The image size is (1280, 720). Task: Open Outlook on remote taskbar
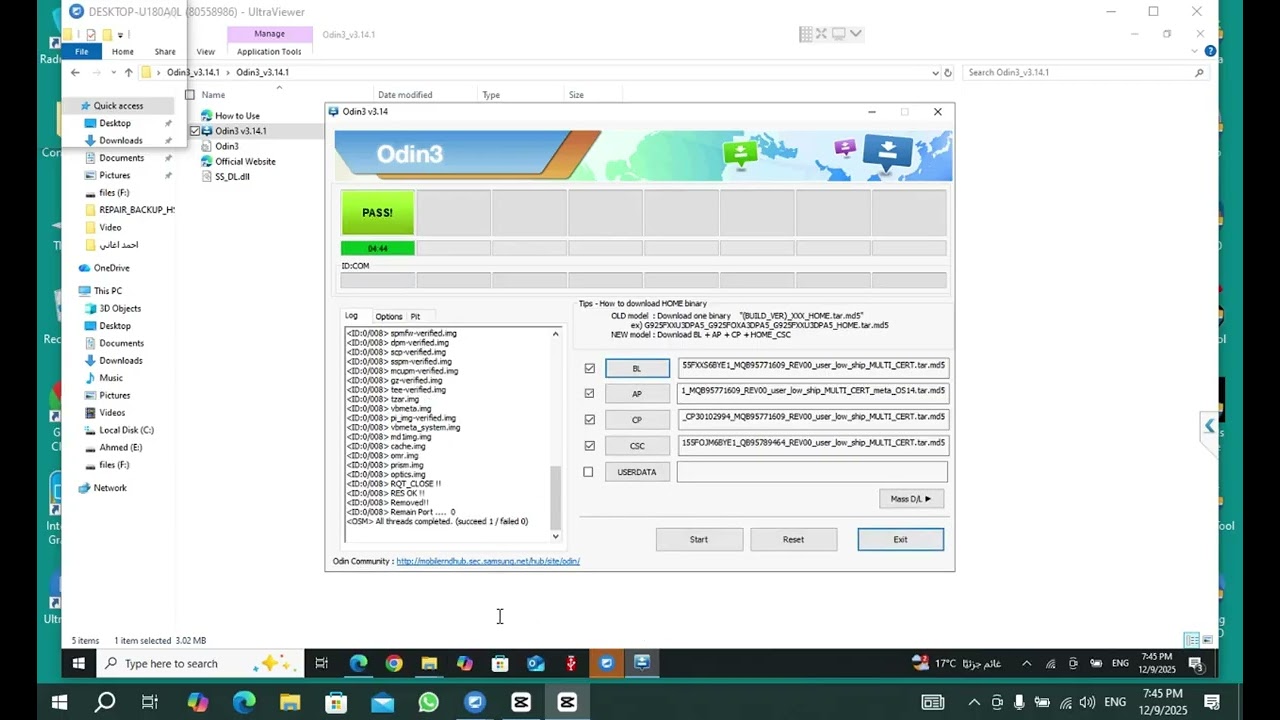tap(535, 663)
